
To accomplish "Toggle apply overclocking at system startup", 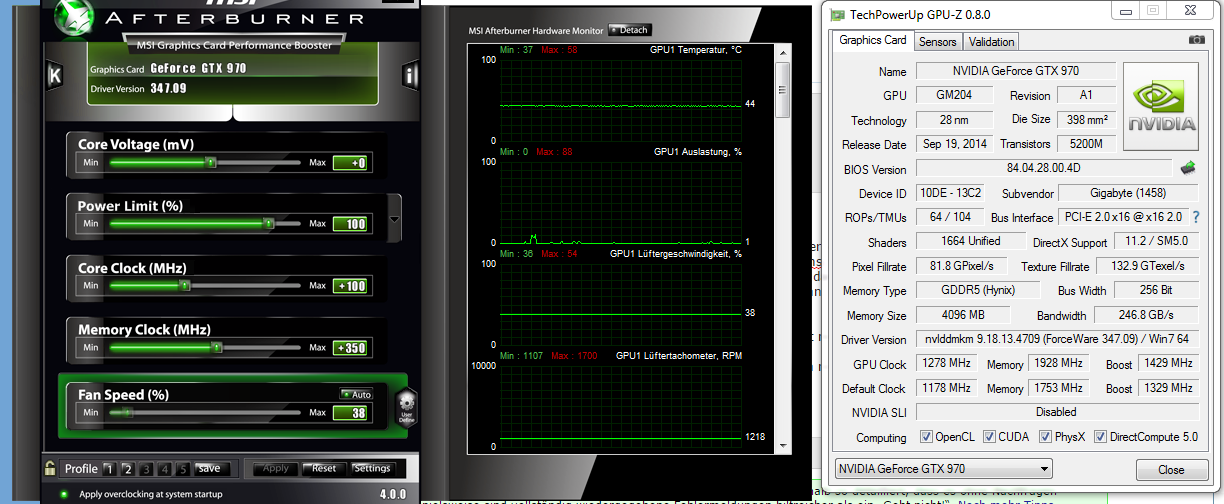I will tap(64, 494).
